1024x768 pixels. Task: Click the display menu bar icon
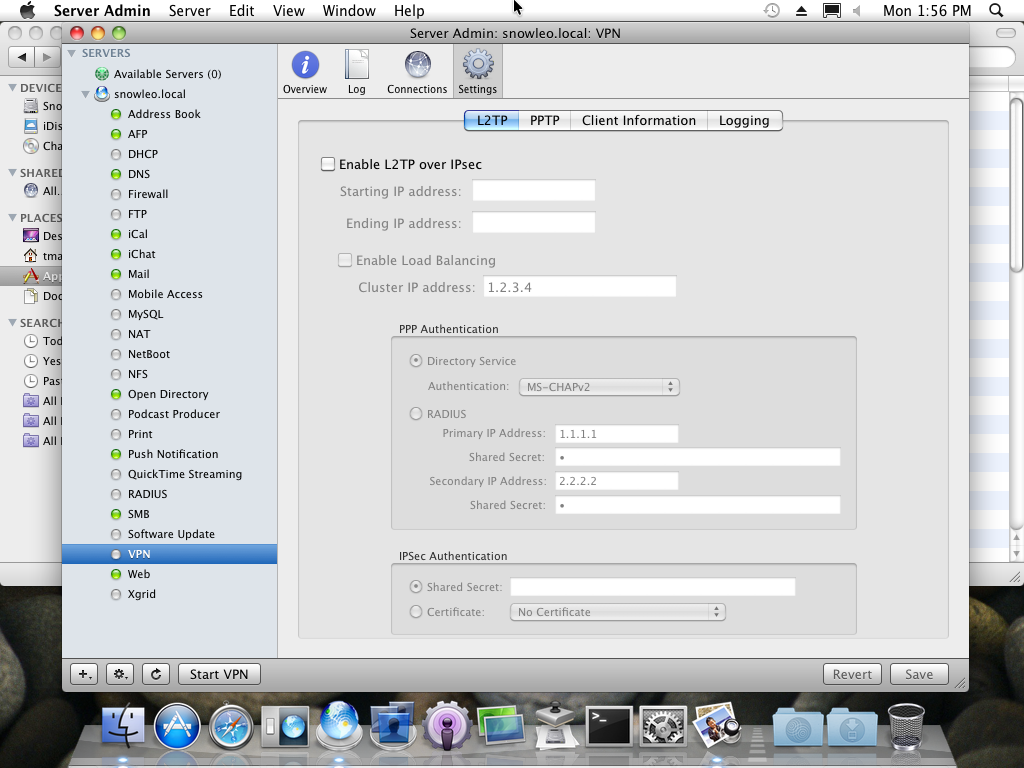click(x=831, y=10)
